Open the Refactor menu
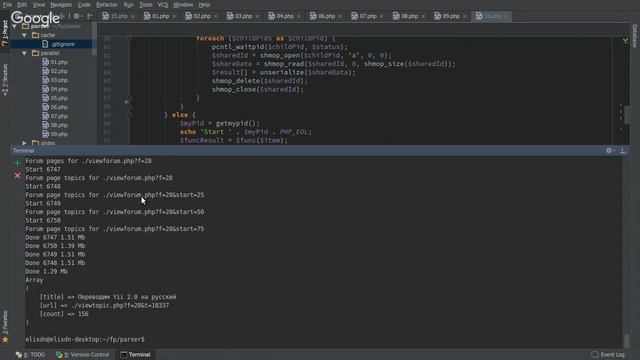Viewport: 640px width, 360px height. [x=107, y=5]
